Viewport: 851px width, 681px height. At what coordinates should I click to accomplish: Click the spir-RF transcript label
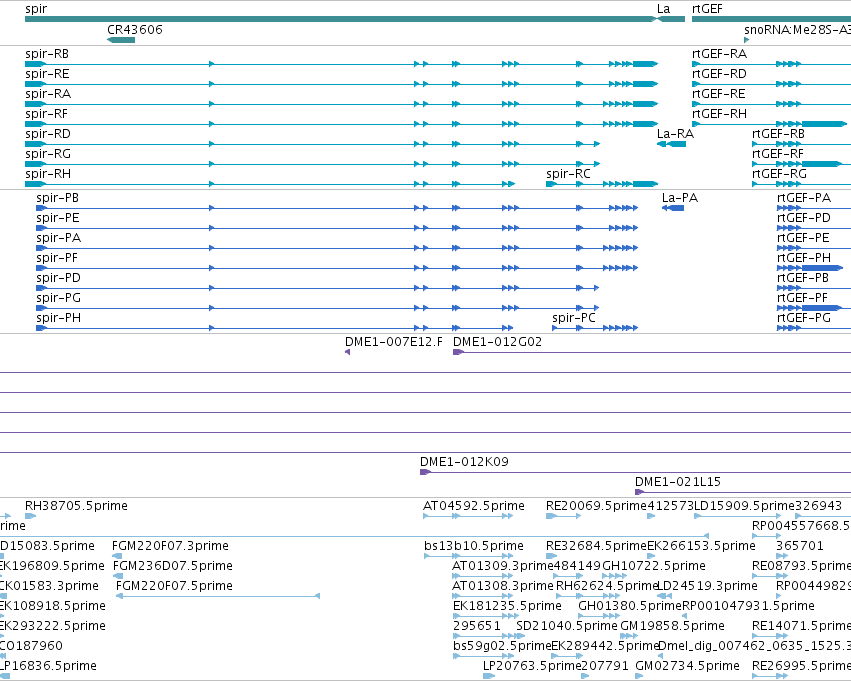click(x=46, y=114)
